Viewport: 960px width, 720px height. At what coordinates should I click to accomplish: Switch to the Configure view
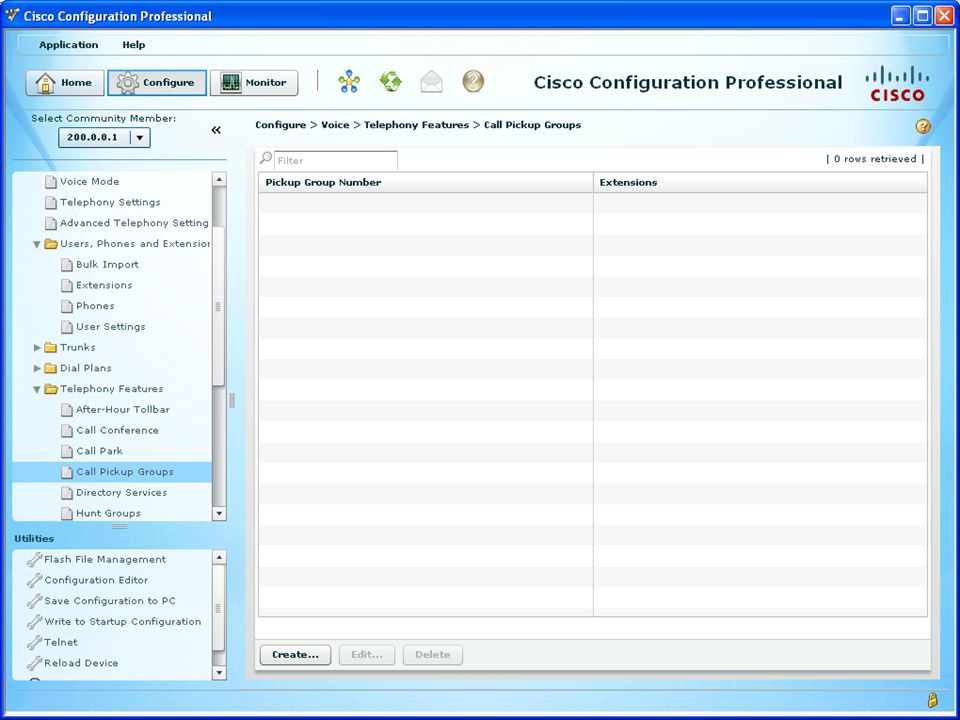[x=157, y=83]
